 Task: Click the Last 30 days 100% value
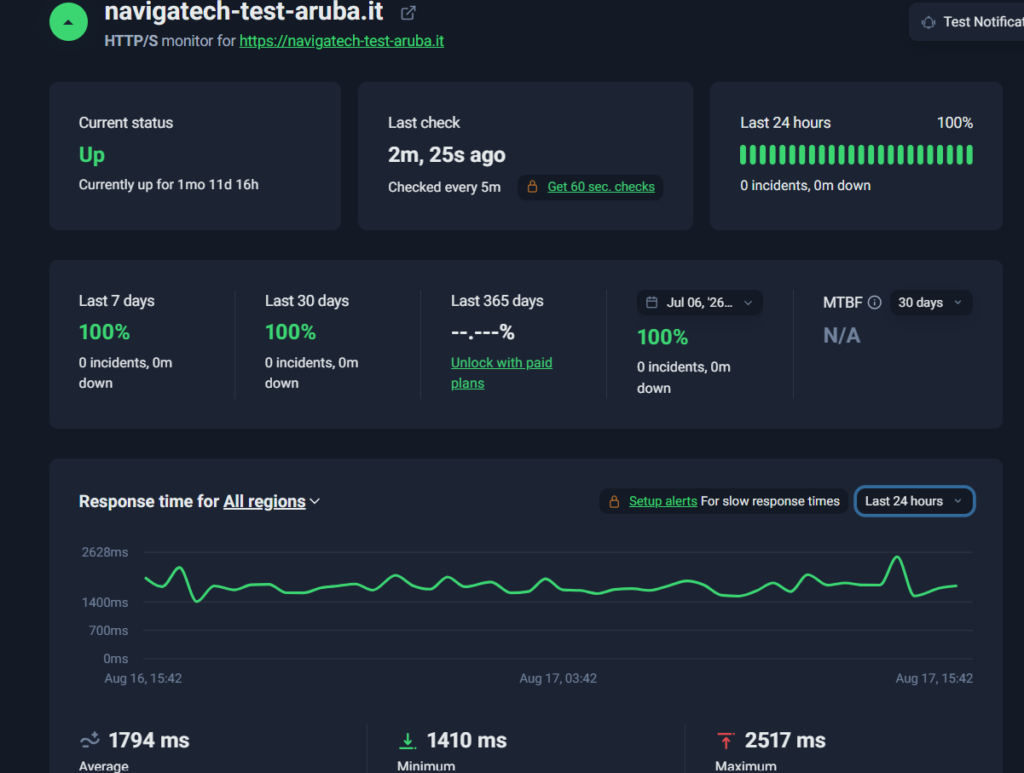coord(291,332)
